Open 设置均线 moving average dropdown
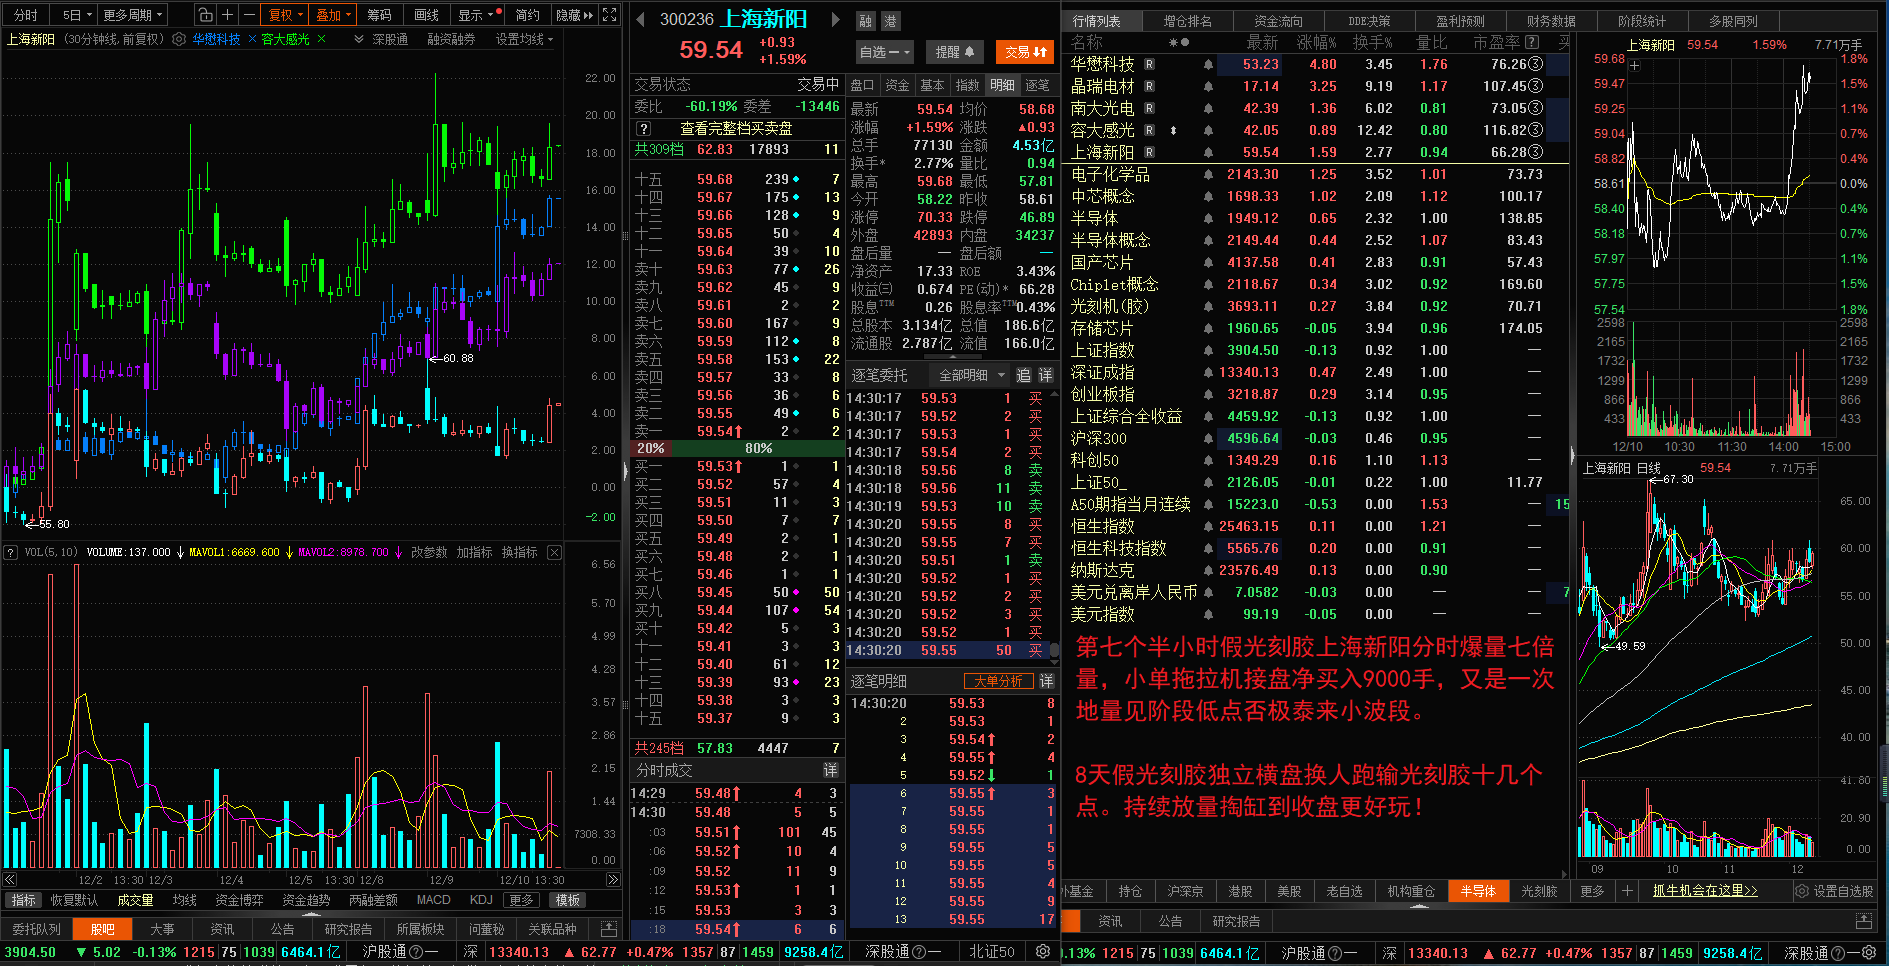This screenshot has width=1889, height=966. (524, 39)
